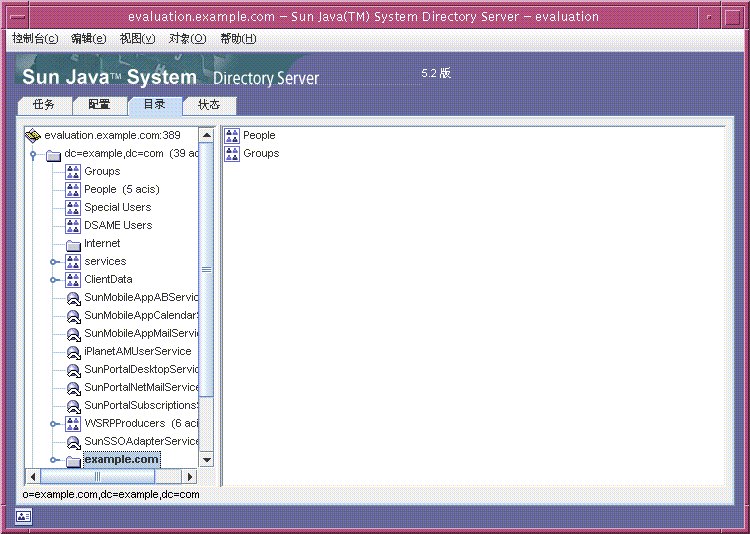Select the Groups label in right pane
This screenshot has height=534, width=750.
[x=261, y=154]
